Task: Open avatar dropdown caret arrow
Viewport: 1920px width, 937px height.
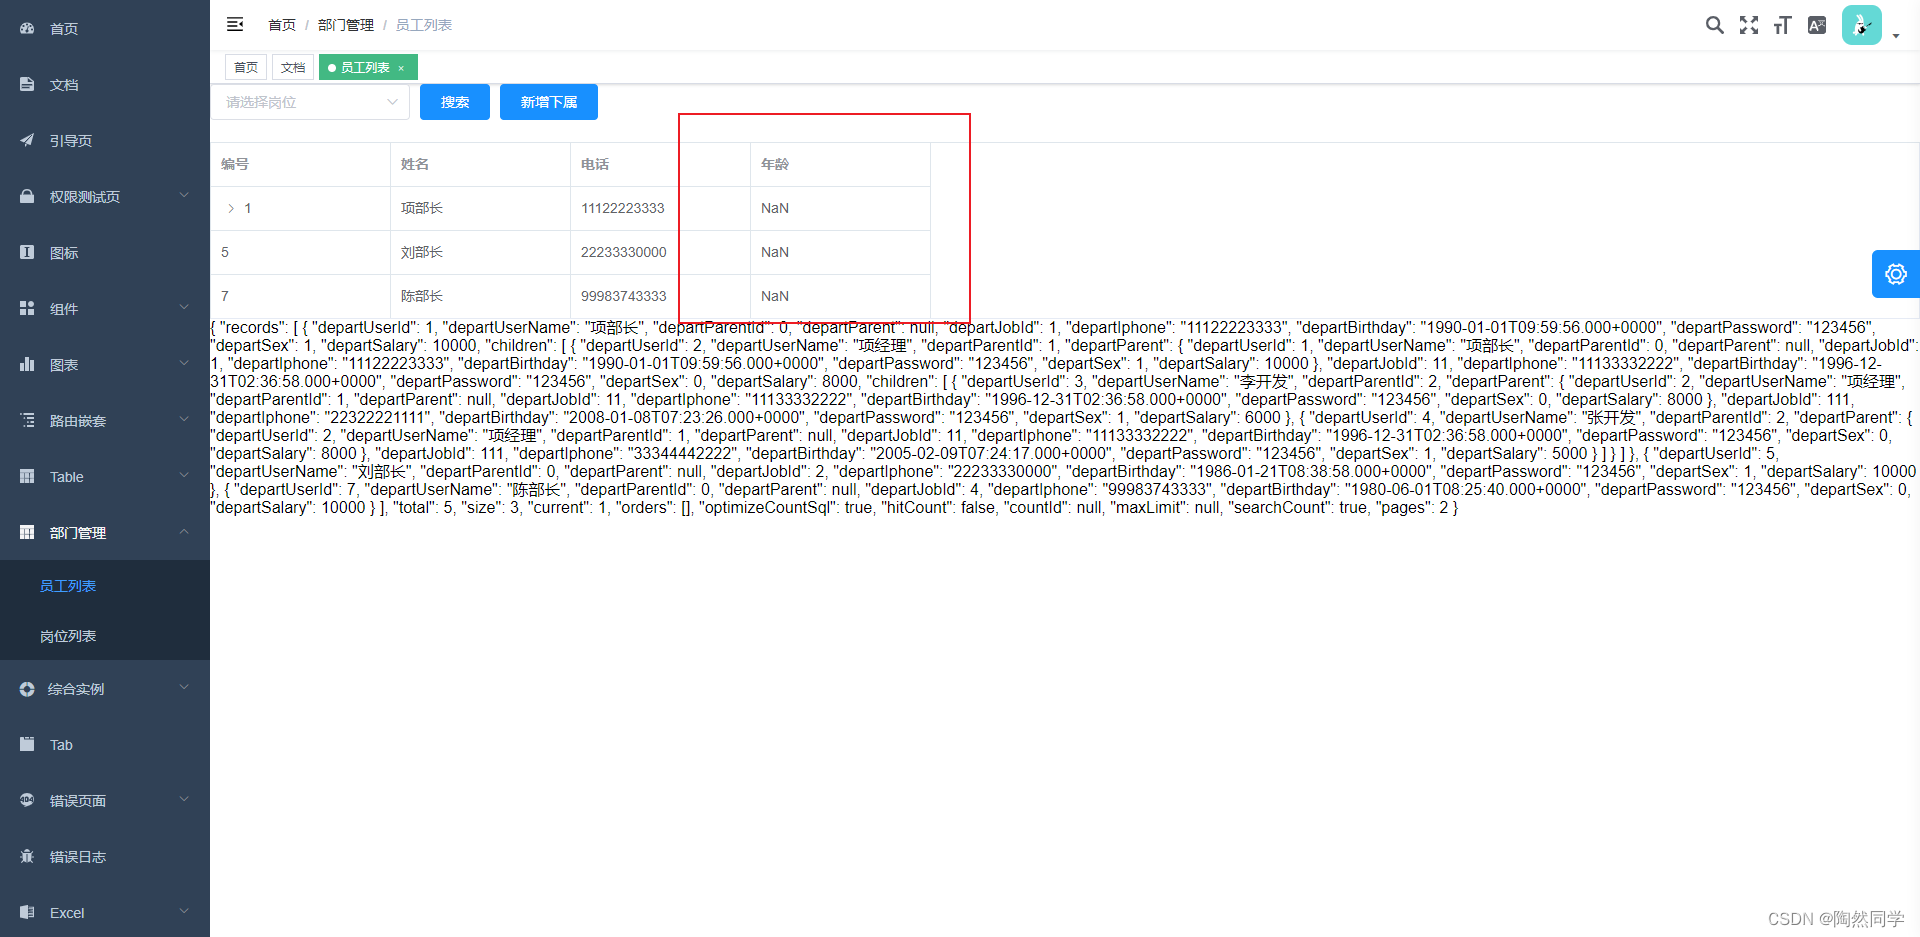Action: tap(1895, 36)
